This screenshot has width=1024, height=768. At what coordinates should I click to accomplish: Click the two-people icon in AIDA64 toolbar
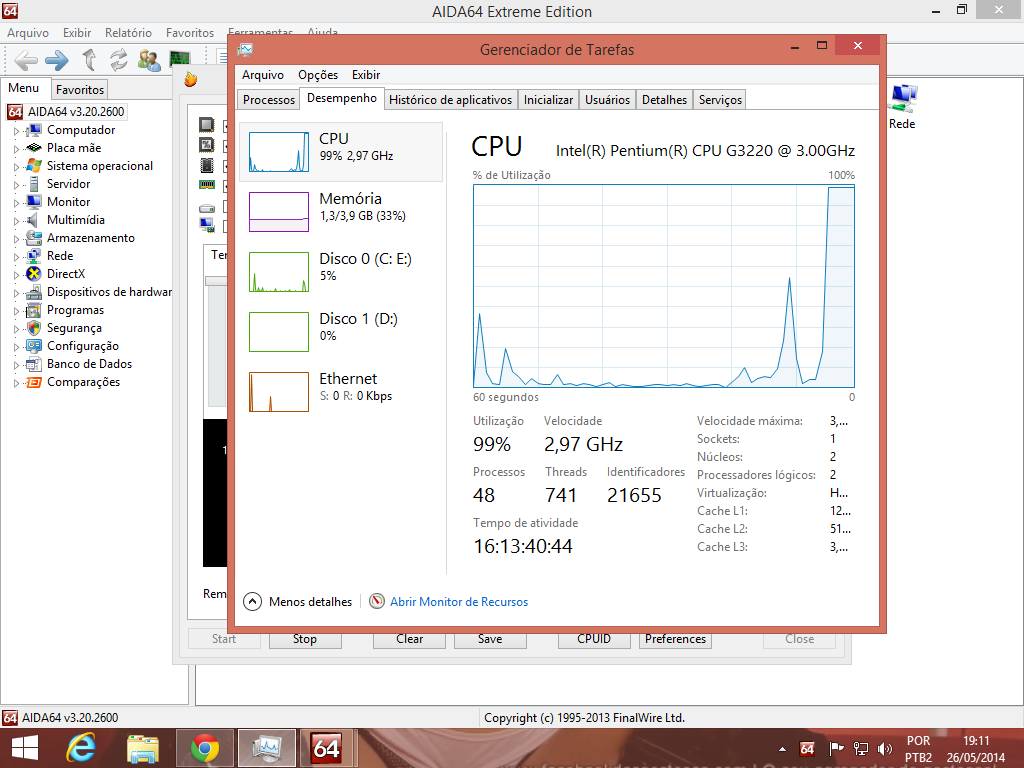pyautogui.click(x=150, y=60)
